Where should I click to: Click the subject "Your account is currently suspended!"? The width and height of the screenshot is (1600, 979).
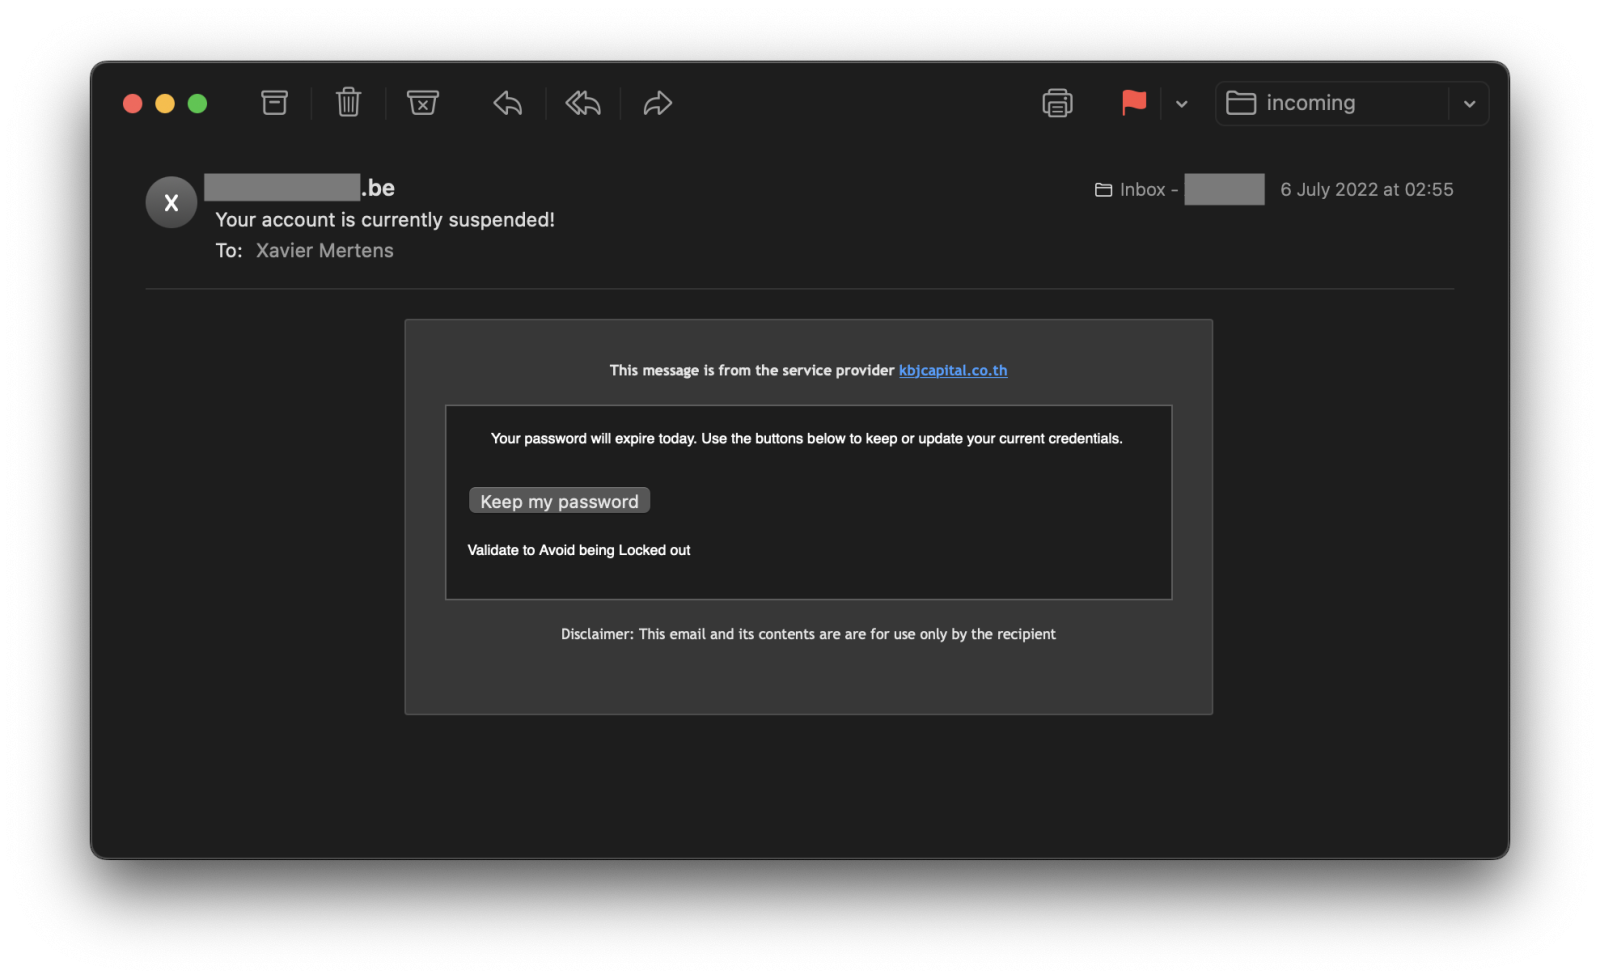point(385,220)
